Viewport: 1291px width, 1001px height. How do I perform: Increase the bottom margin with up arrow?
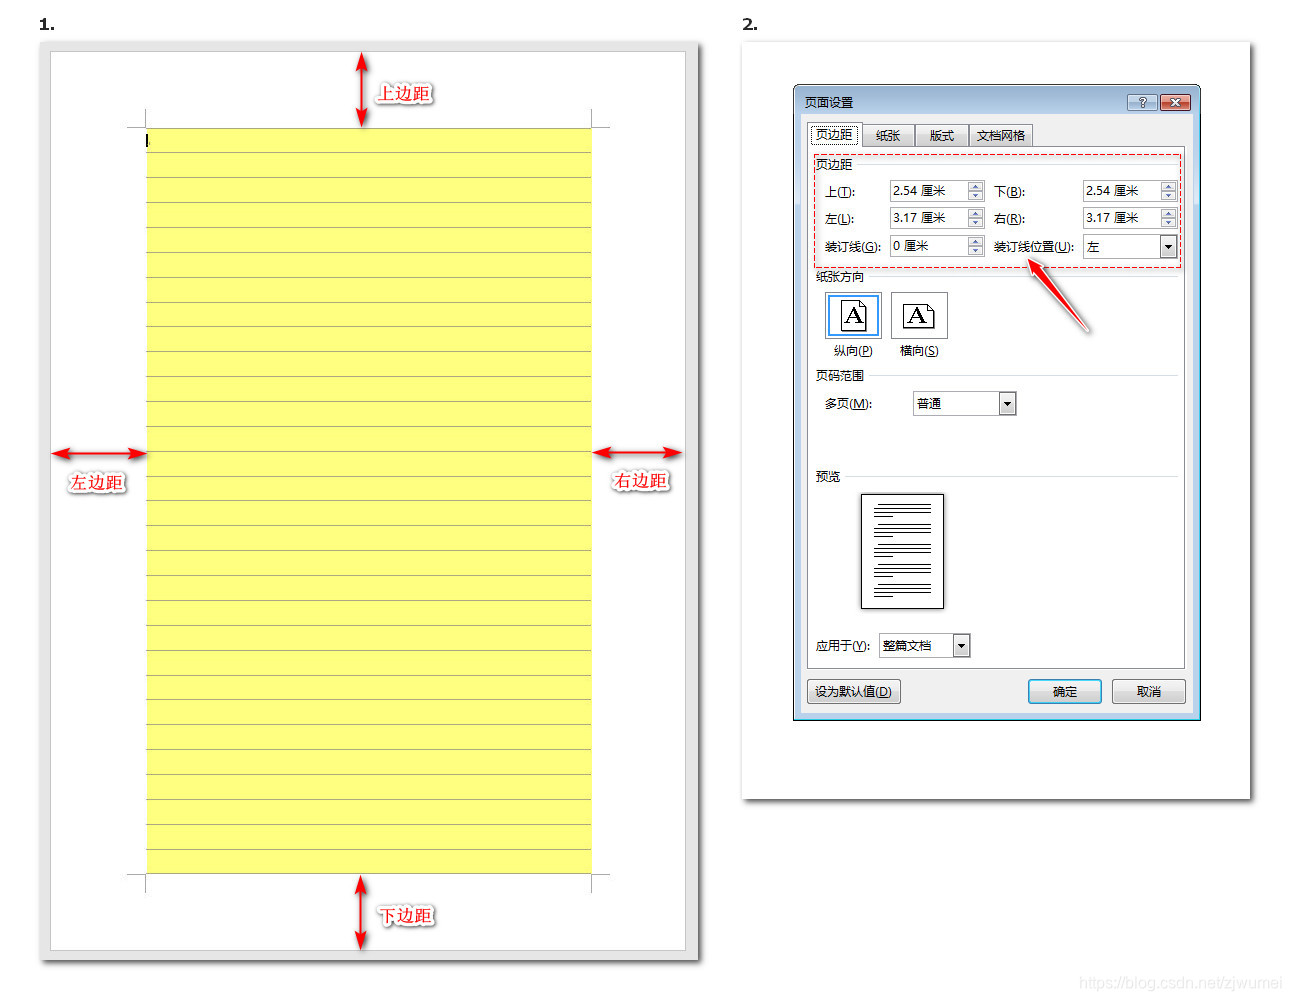[1168, 186]
